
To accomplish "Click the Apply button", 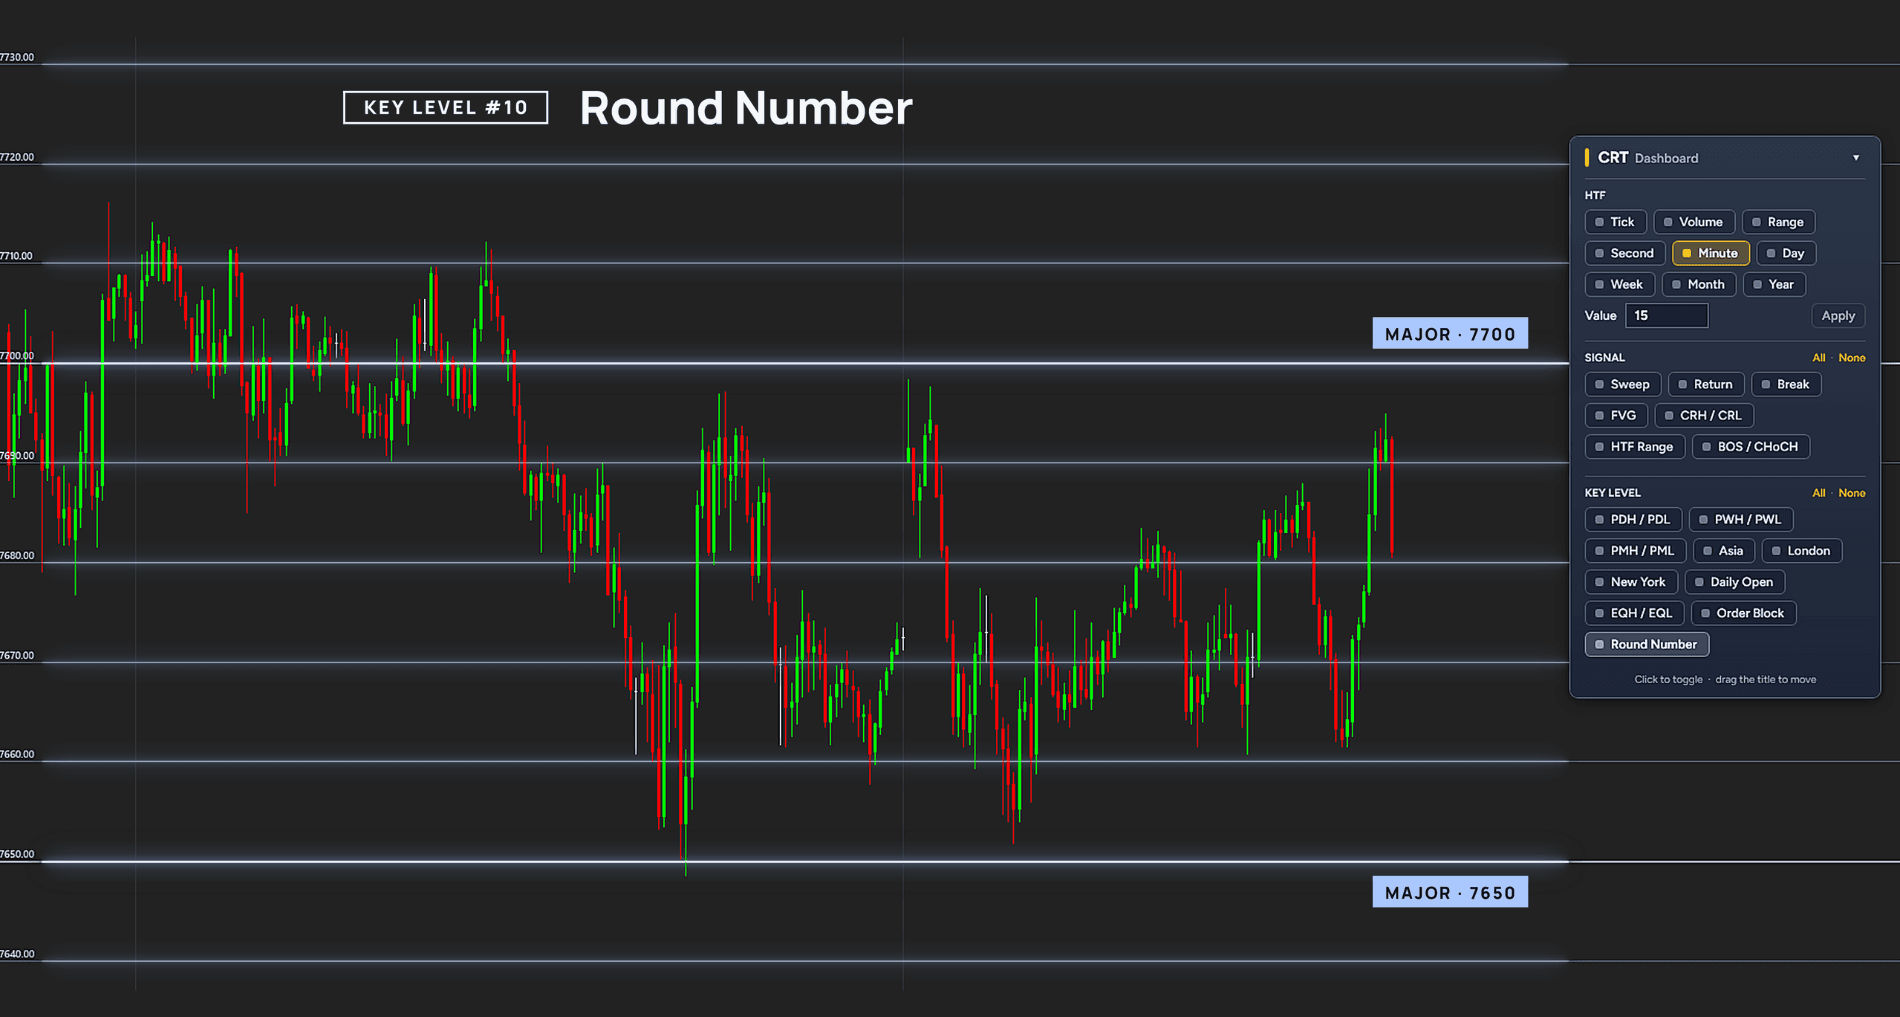I will (x=1838, y=315).
